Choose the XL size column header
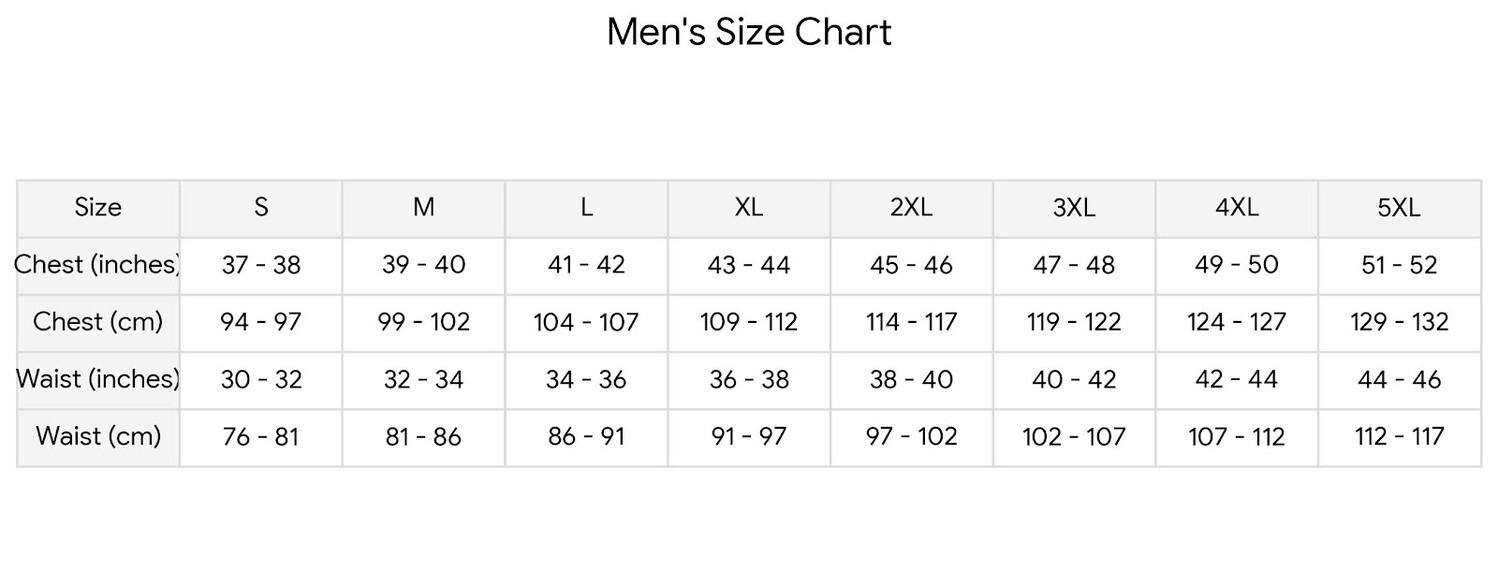 749,207
